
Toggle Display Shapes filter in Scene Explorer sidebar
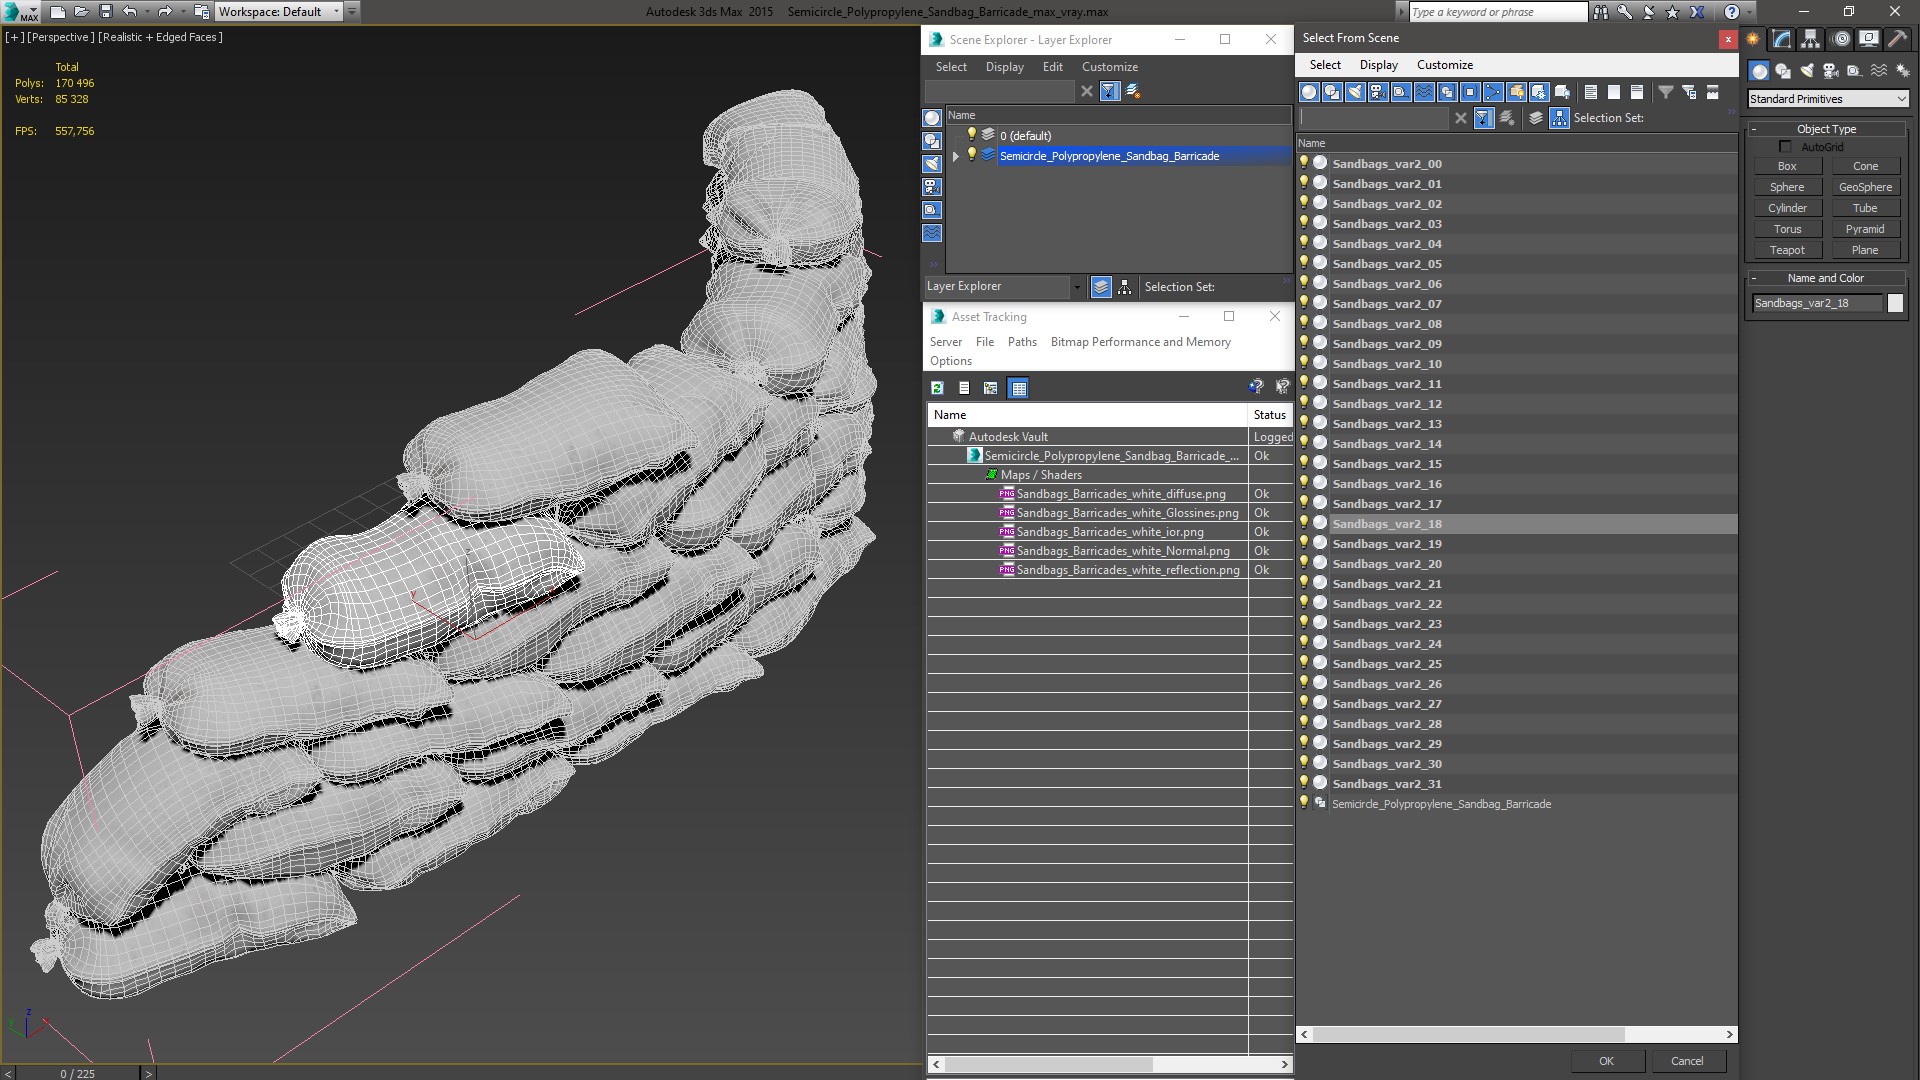point(932,141)
